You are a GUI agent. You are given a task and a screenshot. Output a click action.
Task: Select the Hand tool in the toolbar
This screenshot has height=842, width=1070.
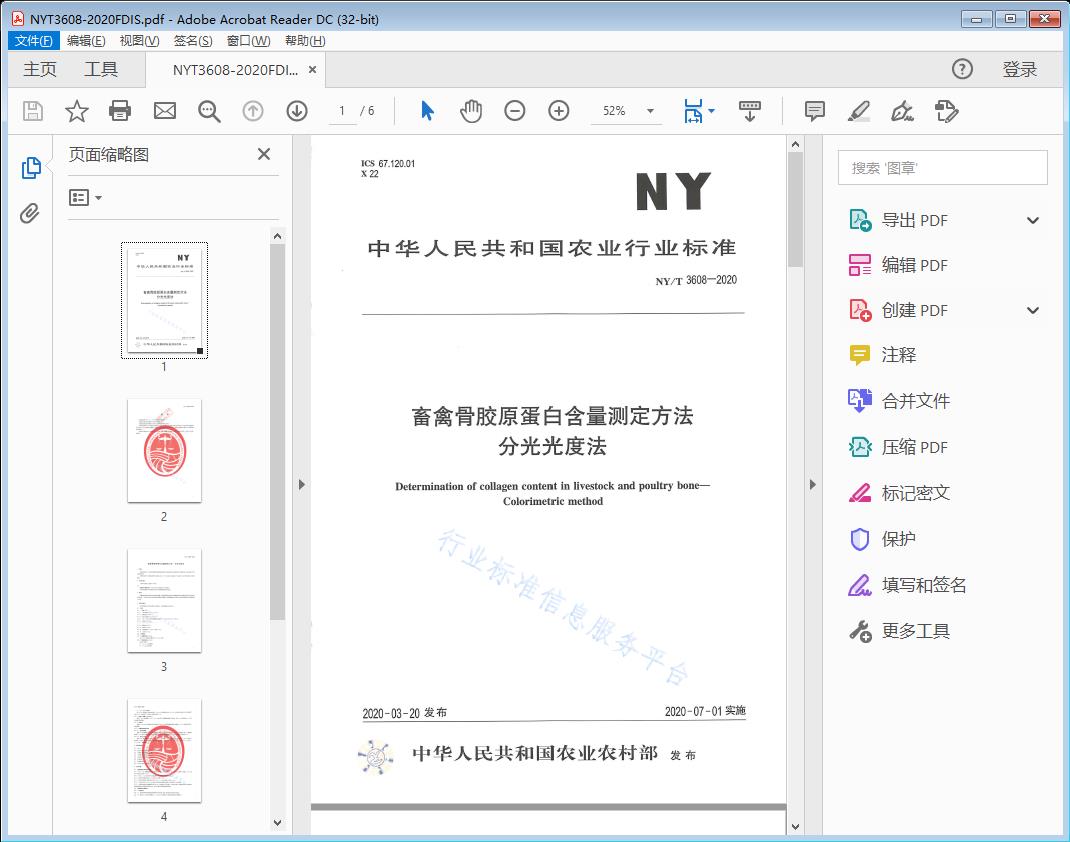pos(469,111)
